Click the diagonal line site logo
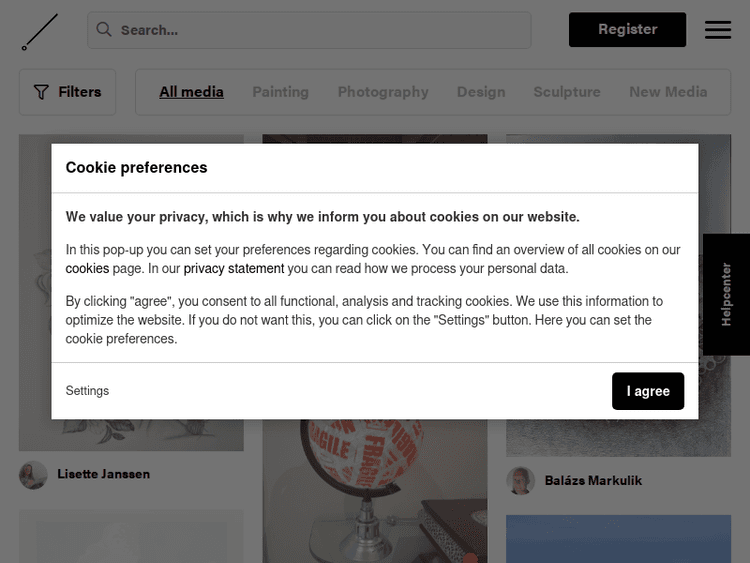 click(39, 31)
